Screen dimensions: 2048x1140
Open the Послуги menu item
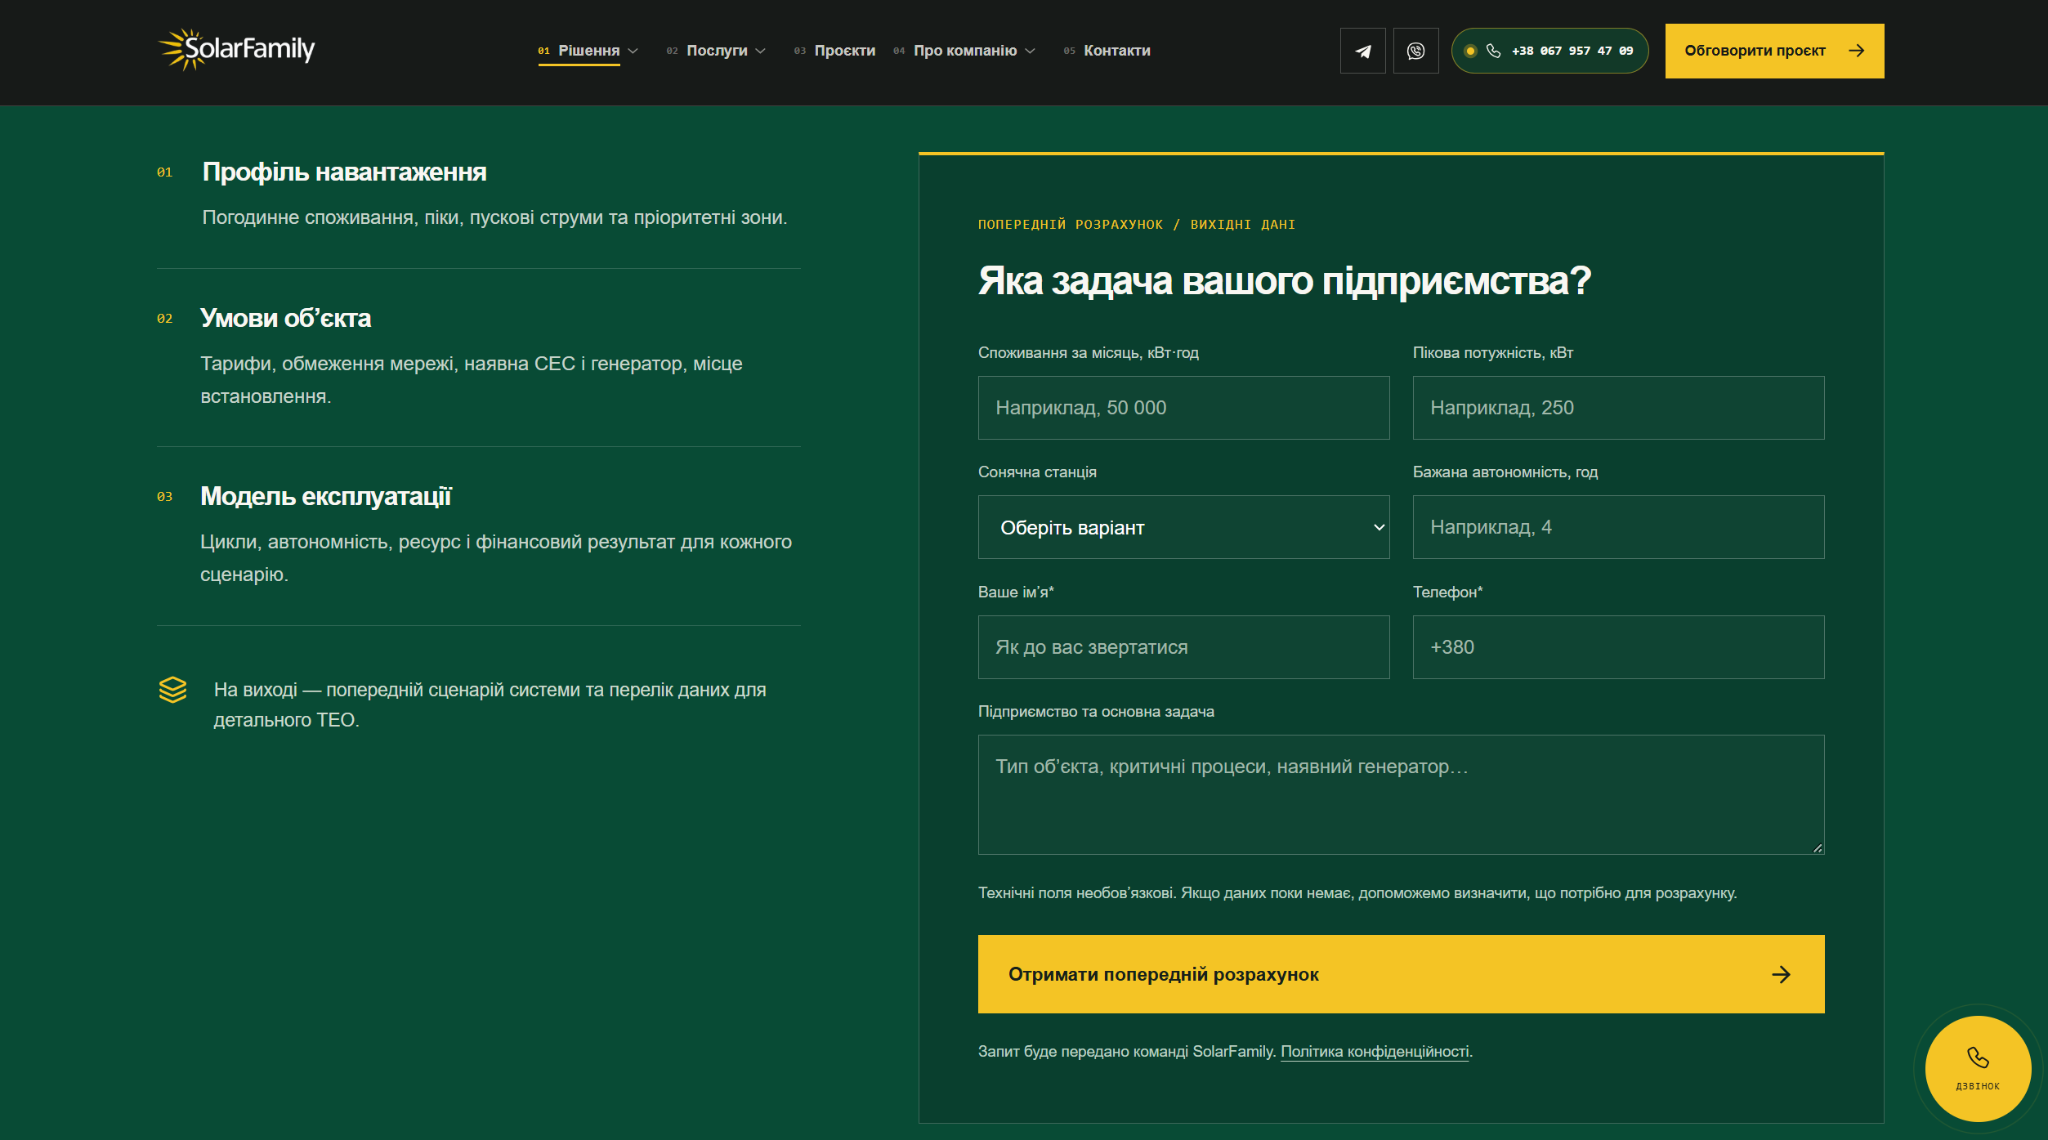(716, 51)
